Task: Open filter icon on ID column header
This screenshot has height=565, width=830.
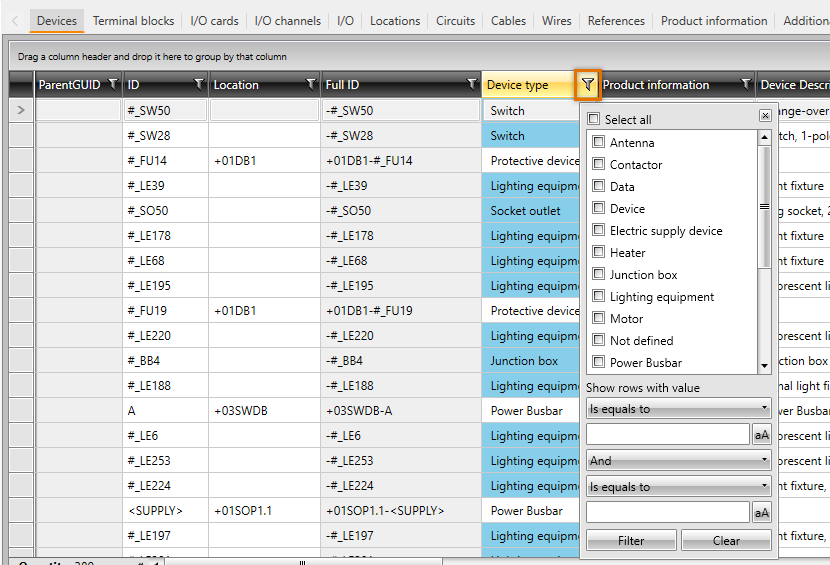Action: 198,85
